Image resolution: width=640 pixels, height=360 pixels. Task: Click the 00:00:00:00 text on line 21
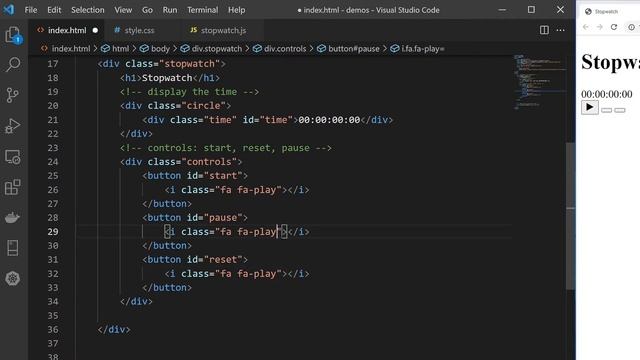pos(329,120)
